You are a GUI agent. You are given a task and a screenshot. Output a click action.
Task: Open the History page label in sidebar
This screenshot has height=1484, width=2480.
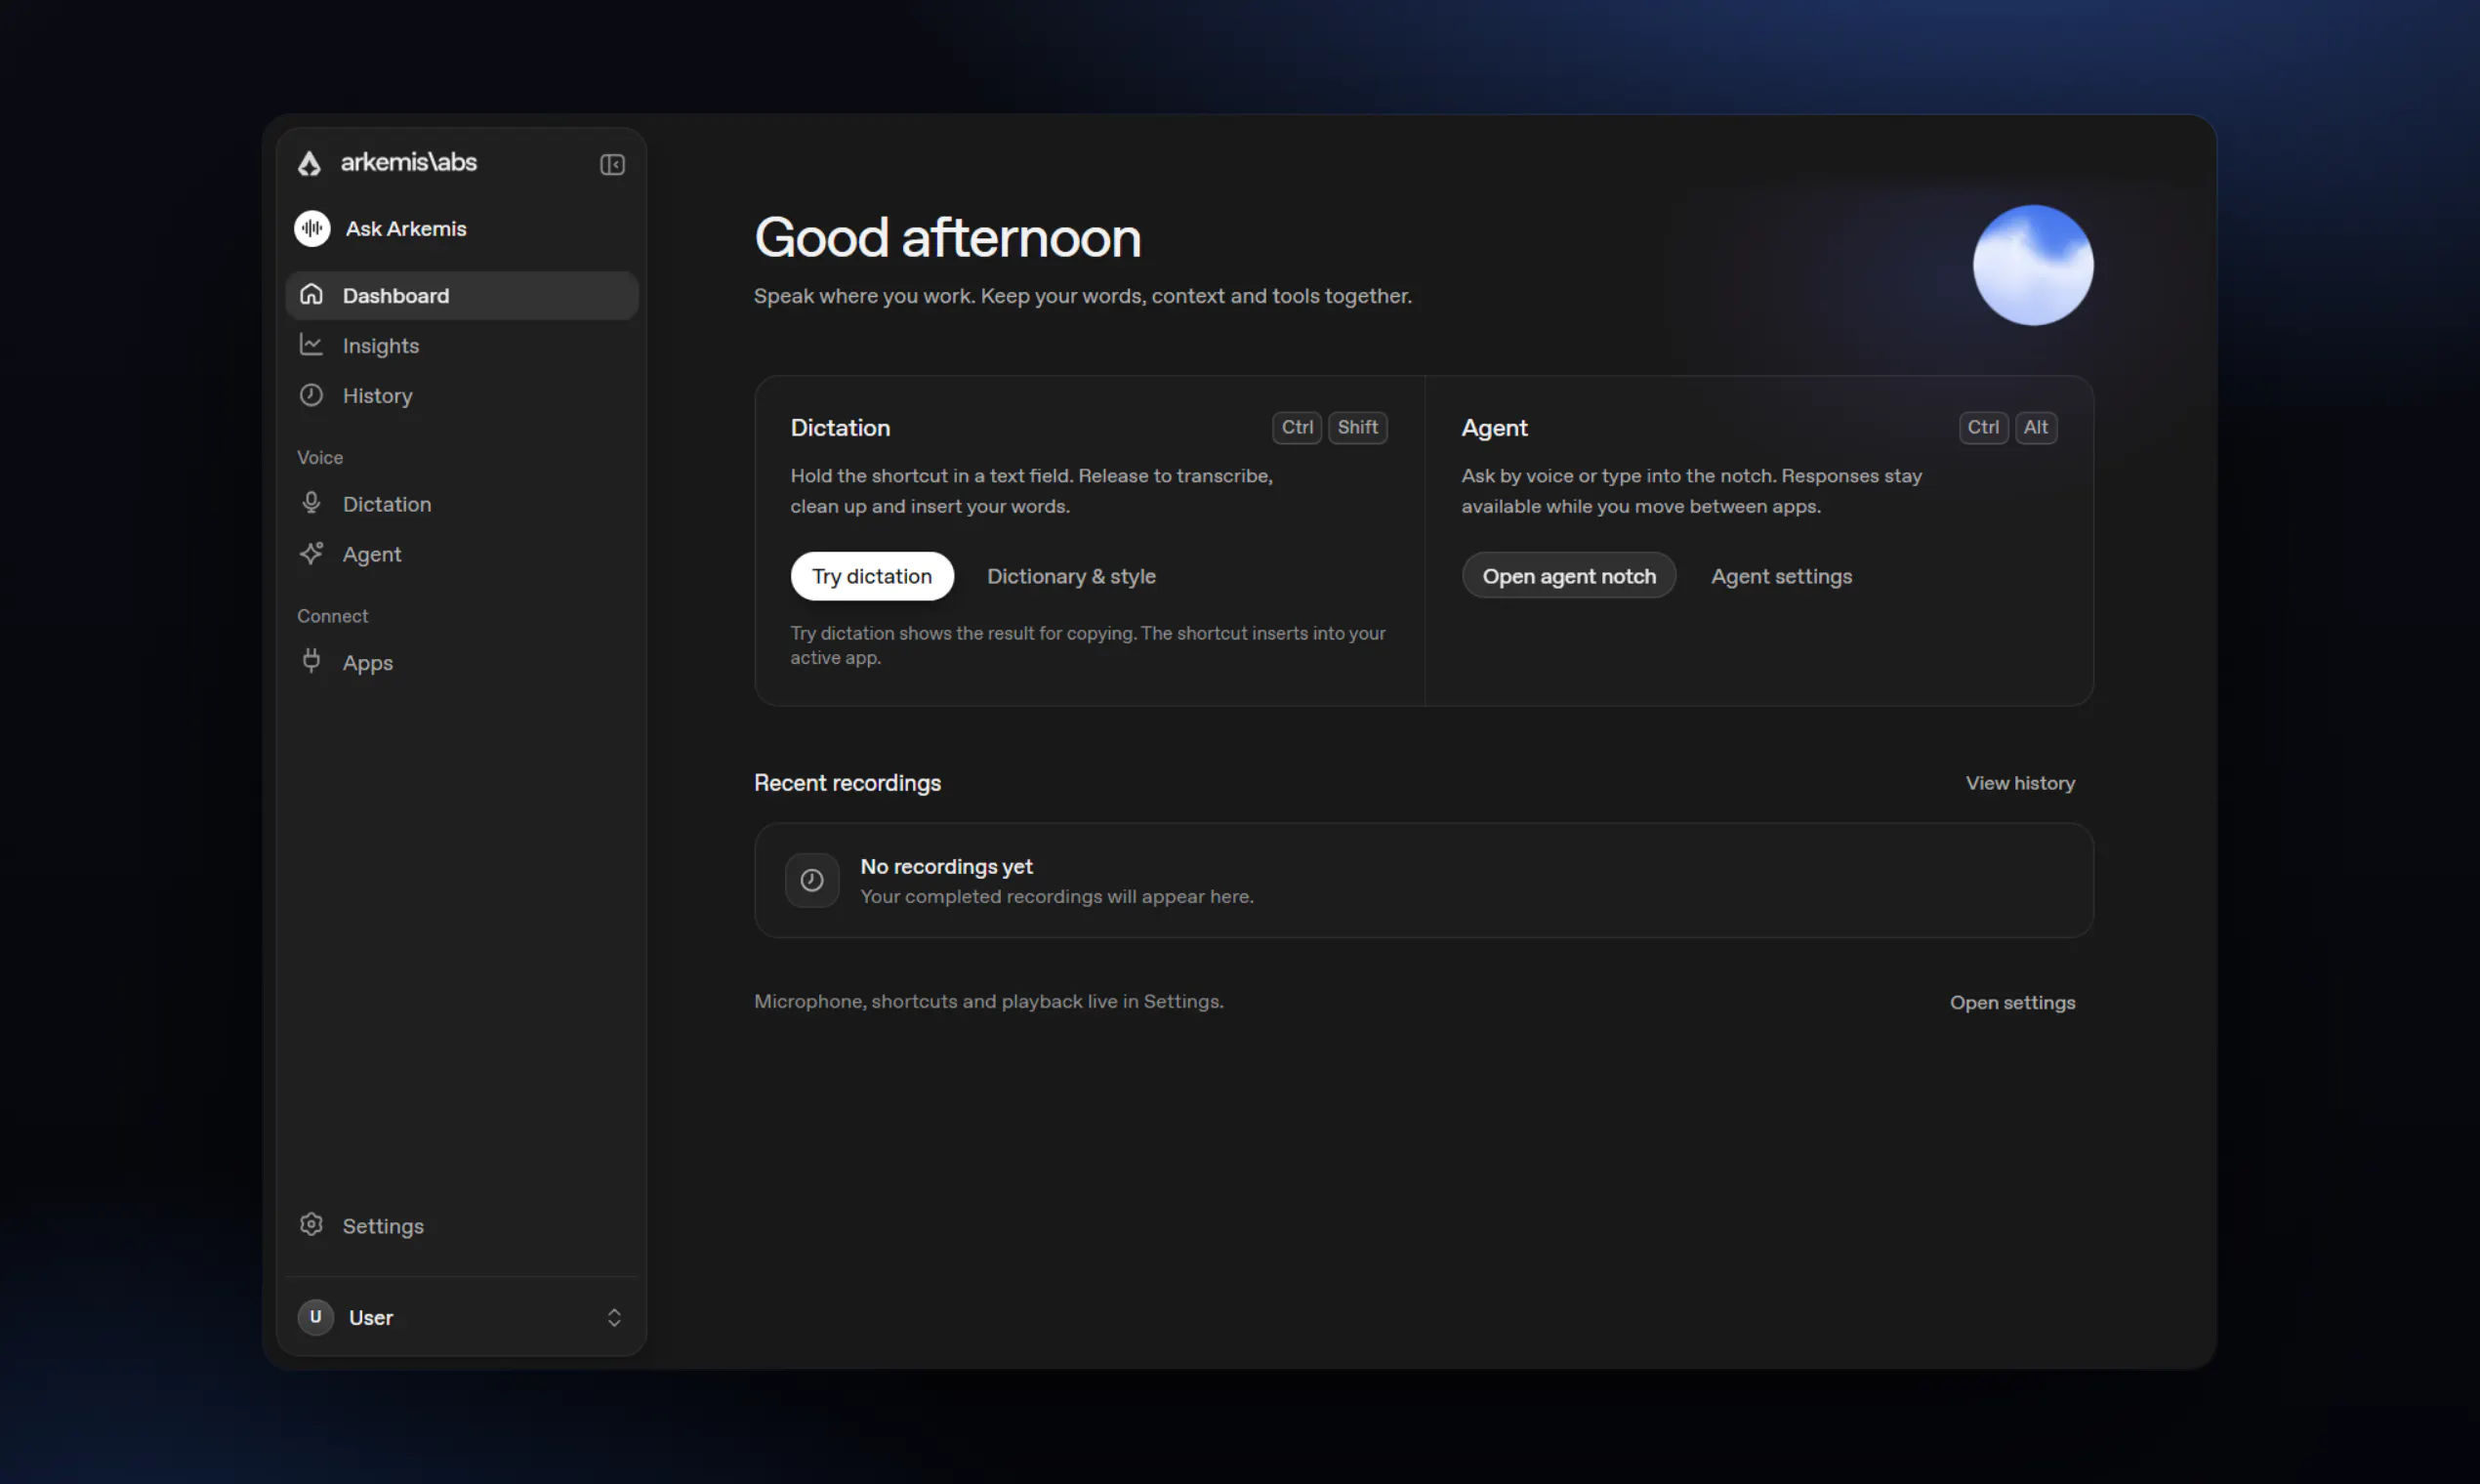pos(378,396)
